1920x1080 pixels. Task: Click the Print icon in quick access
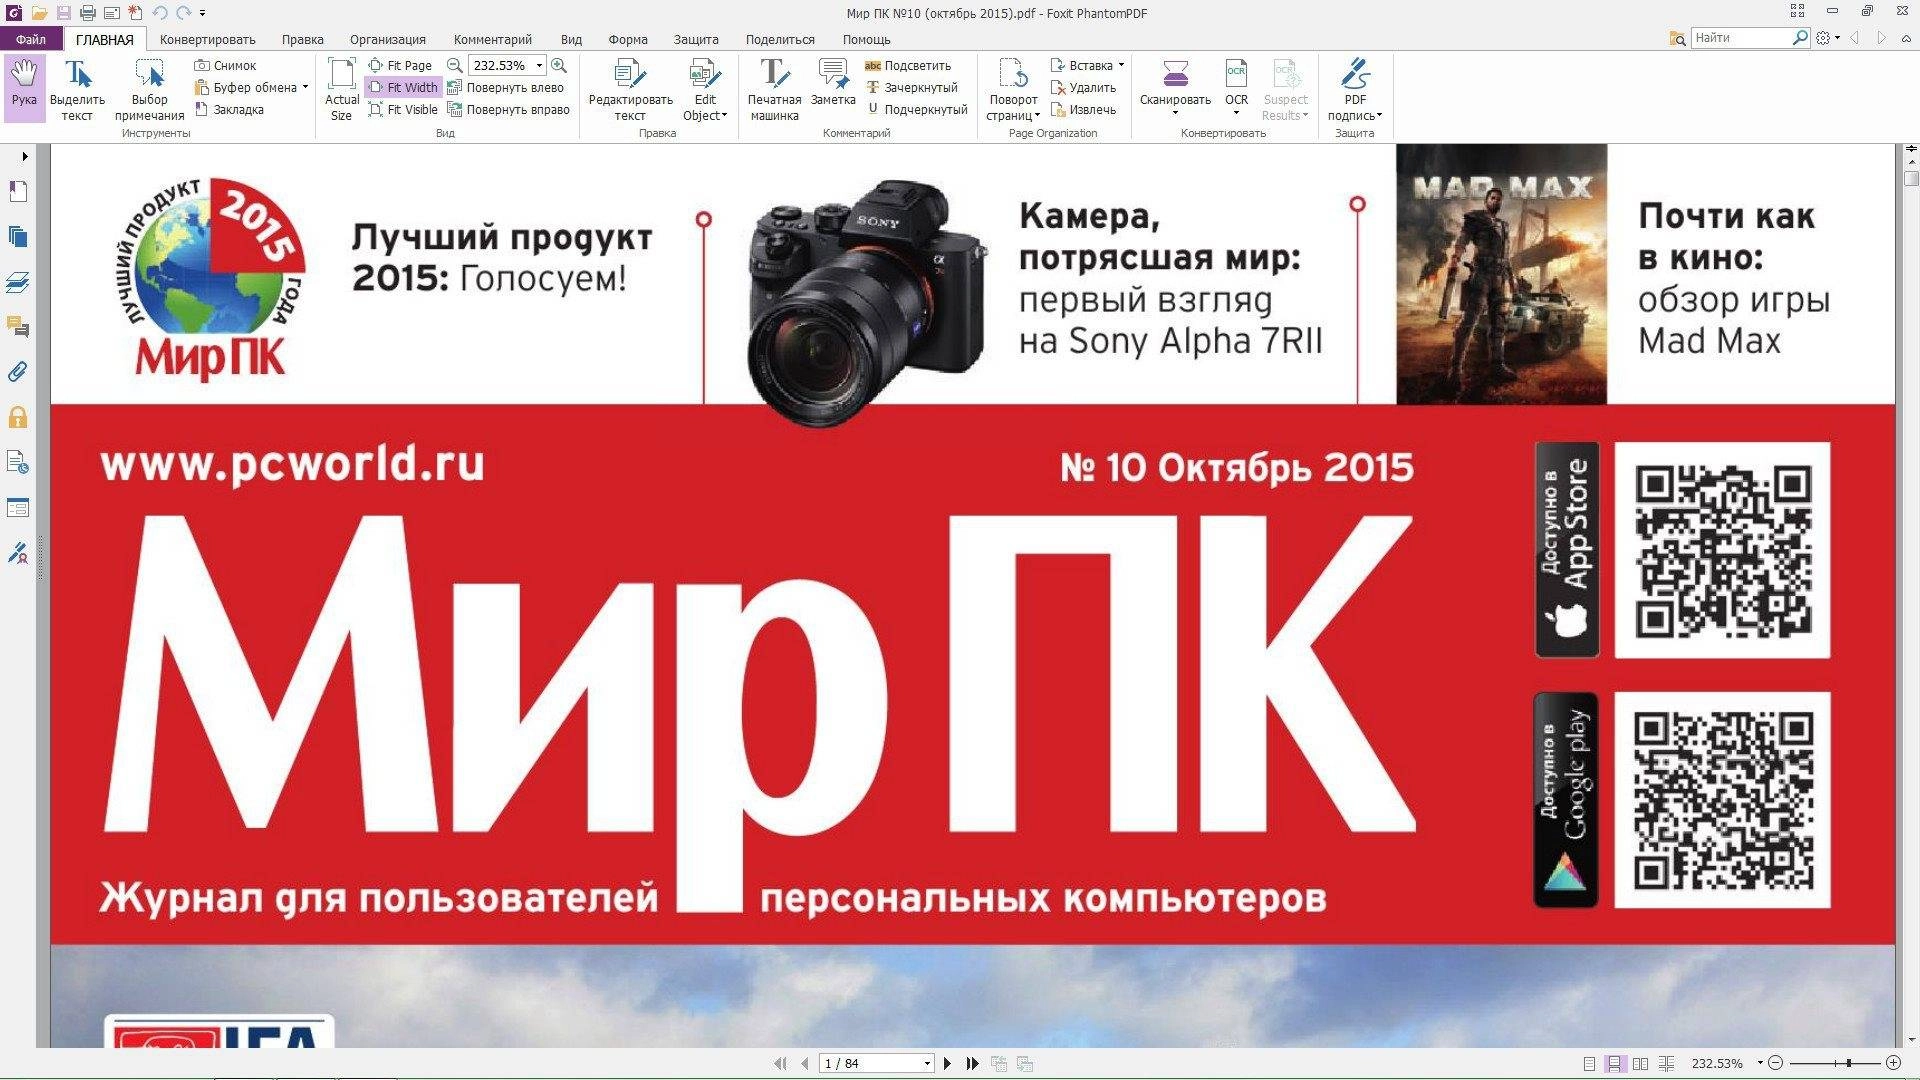[x=87, y=13]
